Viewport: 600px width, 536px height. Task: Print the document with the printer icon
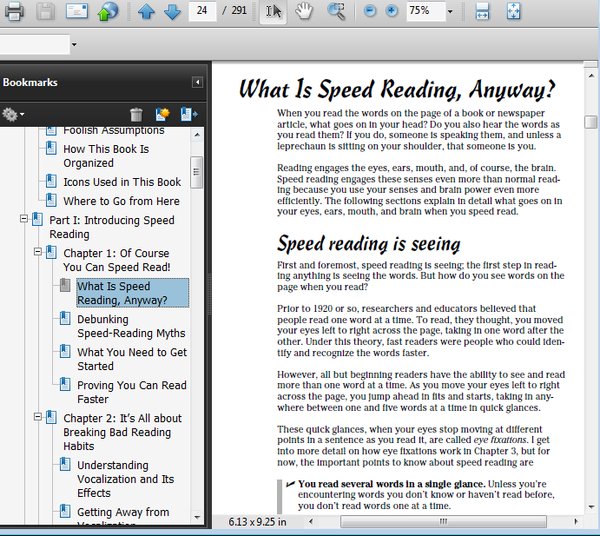pos(14,11)
